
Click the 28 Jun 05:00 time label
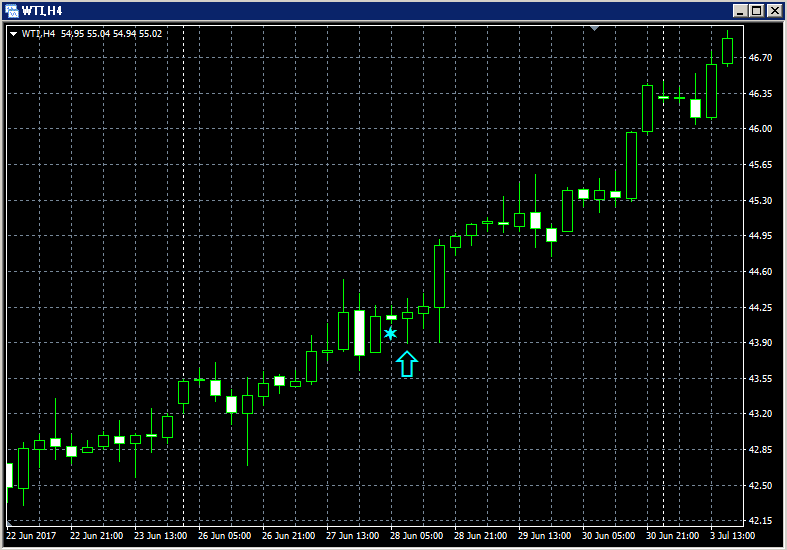coord(417,535)
